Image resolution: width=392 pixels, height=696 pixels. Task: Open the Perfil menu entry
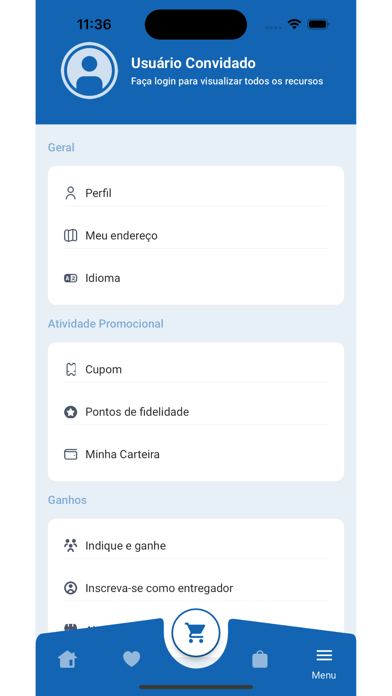[x=196, y=193]
